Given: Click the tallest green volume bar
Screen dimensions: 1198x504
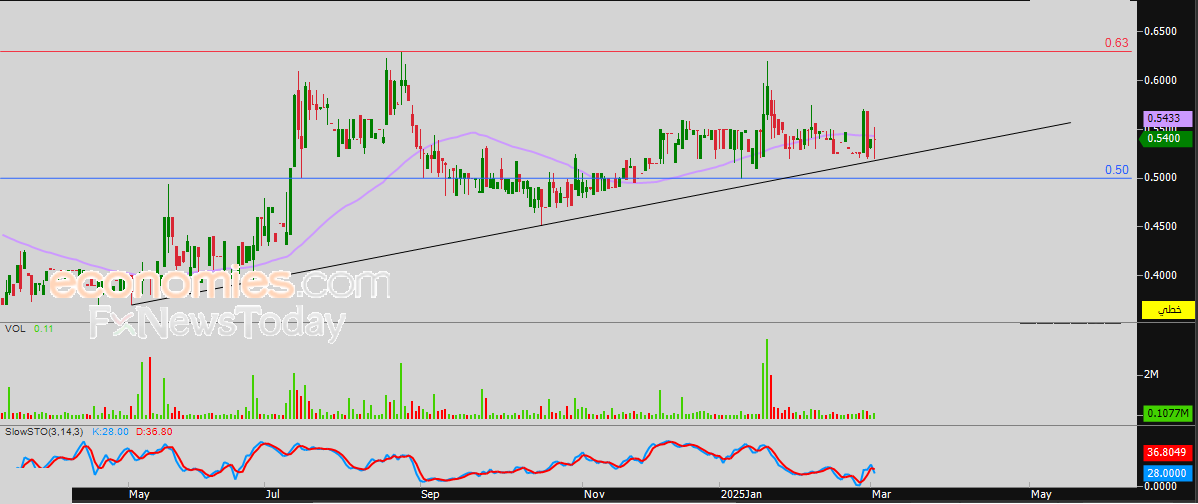Looking at the screenshot, I should tap(767, 378).
